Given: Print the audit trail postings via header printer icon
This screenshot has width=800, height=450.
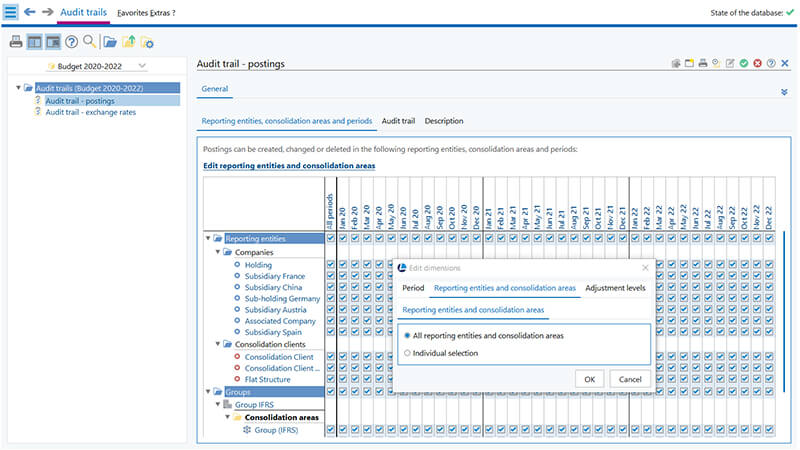Looking at the screenshot, I should [703, 63].
